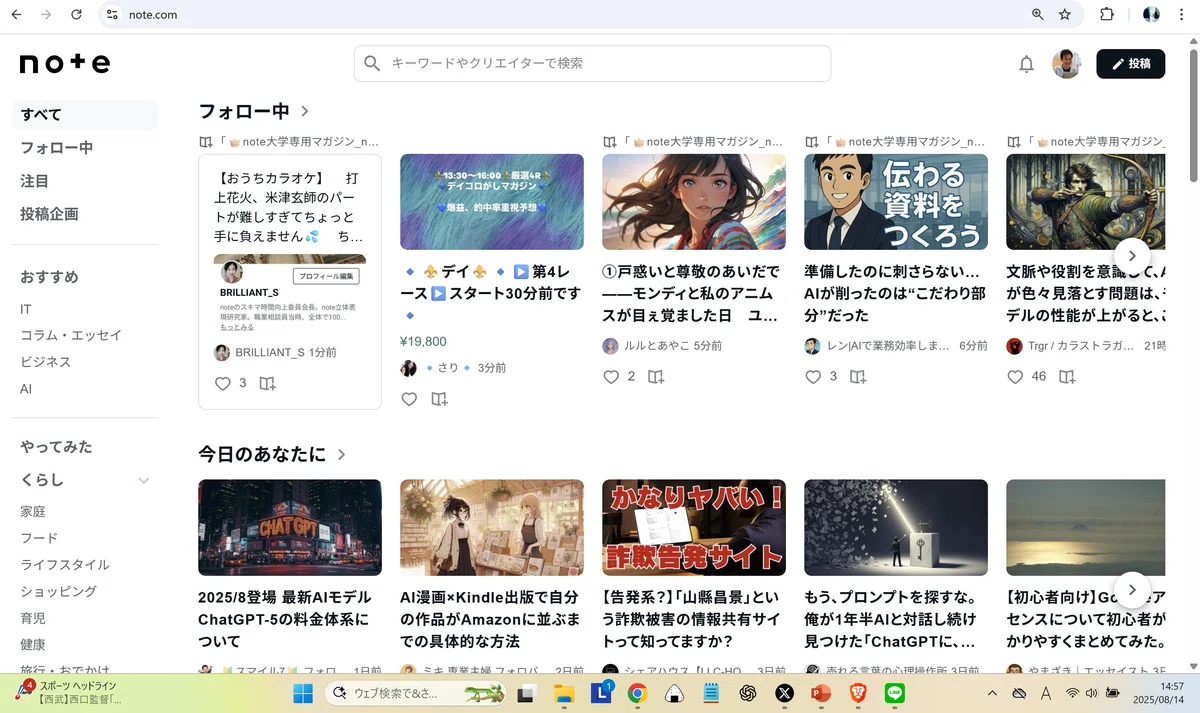Add the 第4レース post to a magazine

click(439, 399)
